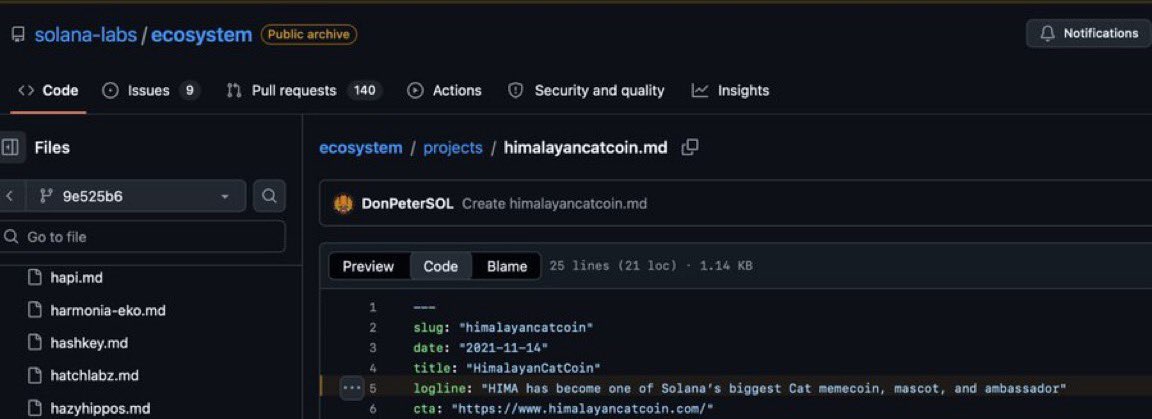Click the repository icon beside solana-labs
Viewport: 1152px width, 419px height.
(x=17, y=34)
